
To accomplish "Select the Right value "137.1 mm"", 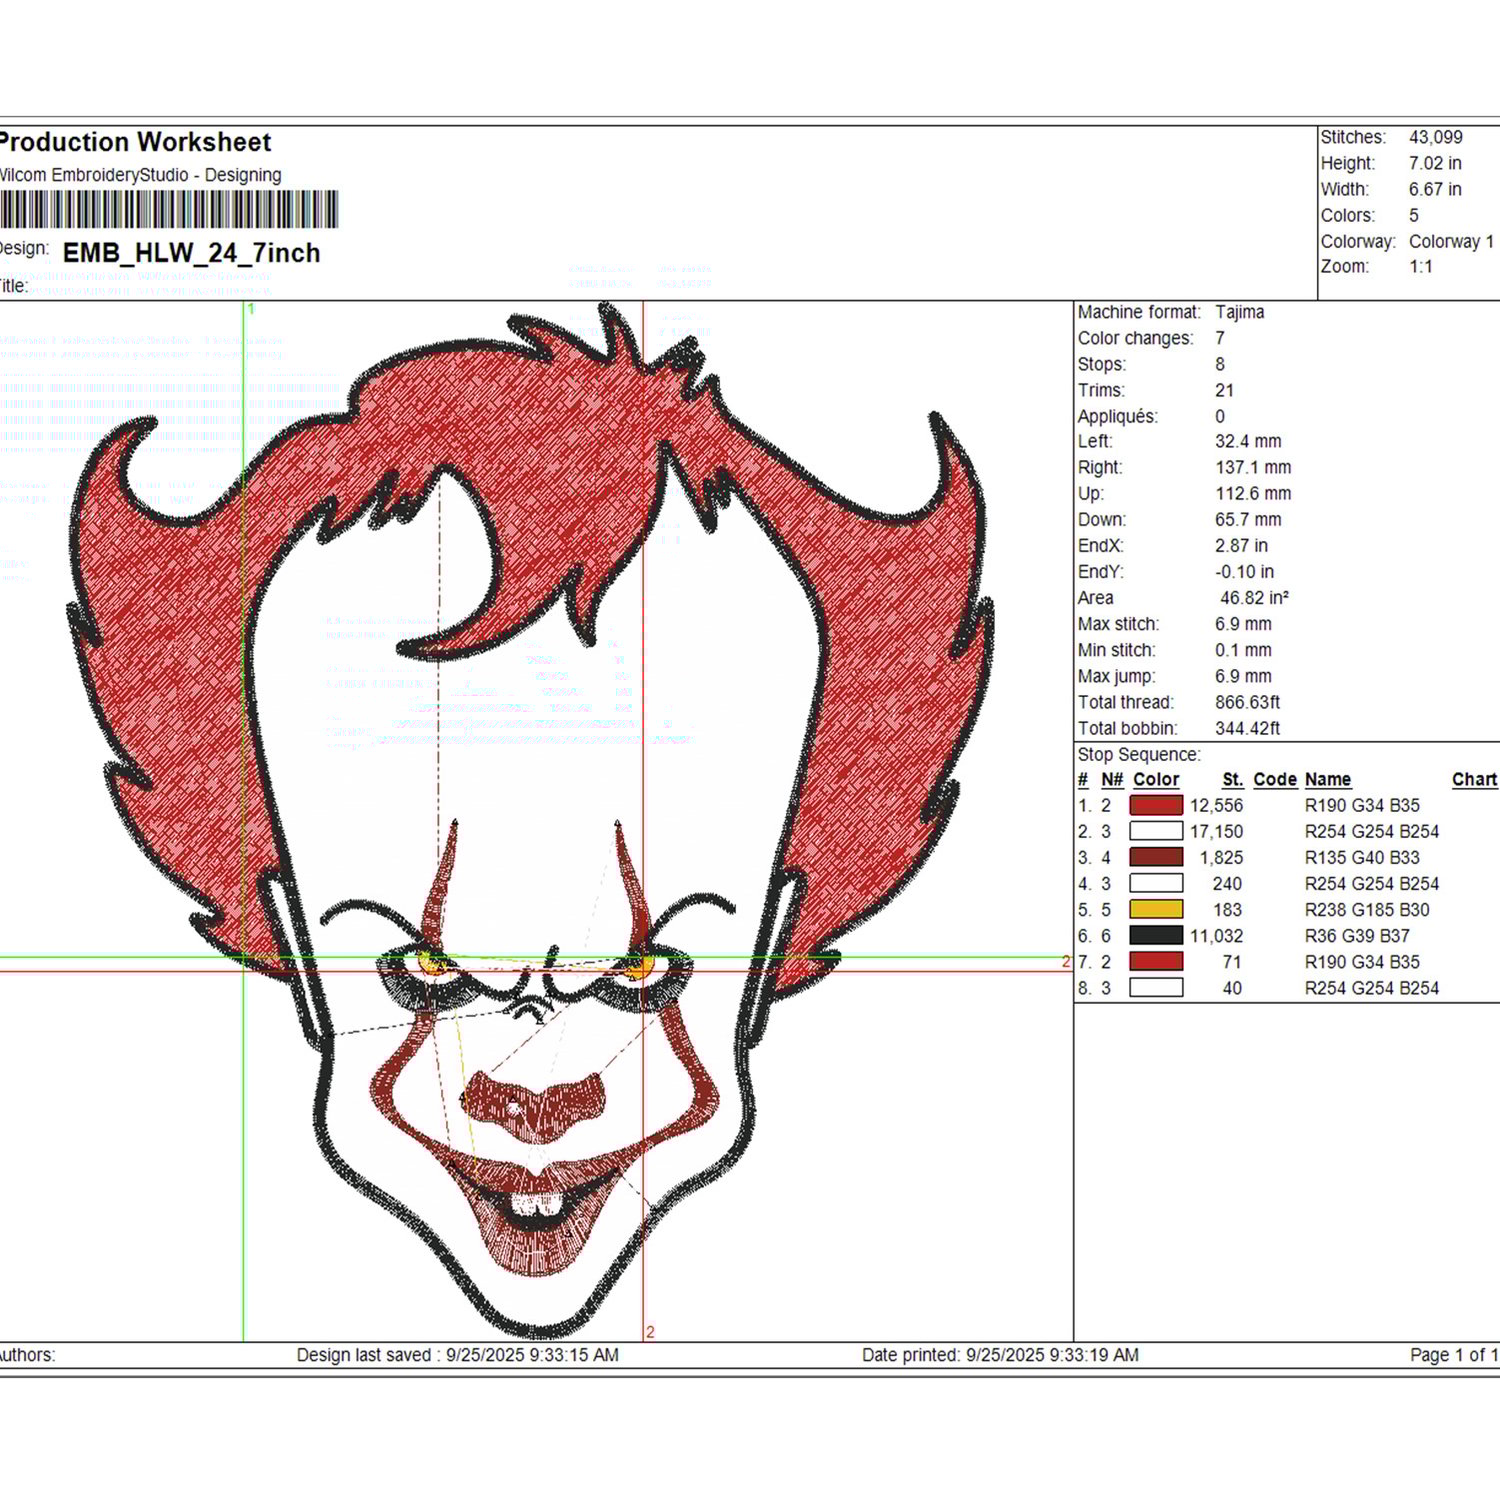I will (x=1253, y=467).
